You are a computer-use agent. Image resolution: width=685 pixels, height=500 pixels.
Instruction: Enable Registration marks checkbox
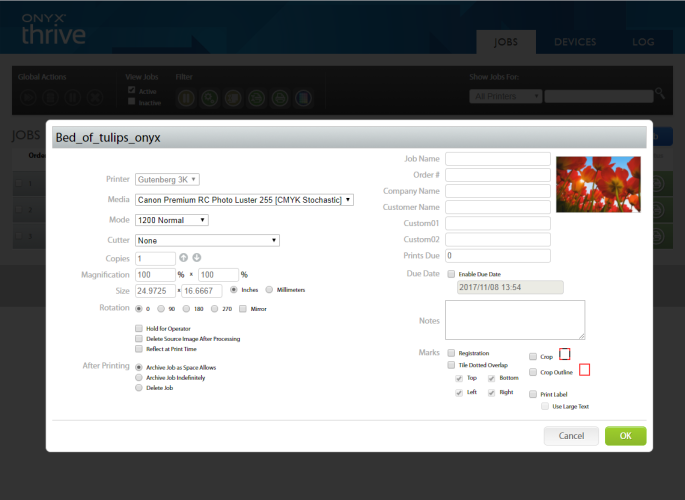[x=451, y=353]
